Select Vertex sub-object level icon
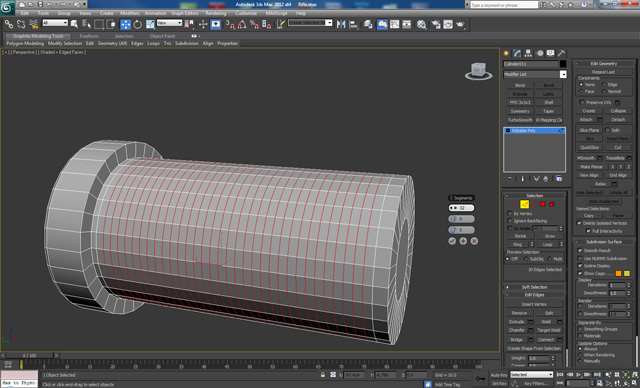Screen dimensions: 640x388 click(515, 204)
